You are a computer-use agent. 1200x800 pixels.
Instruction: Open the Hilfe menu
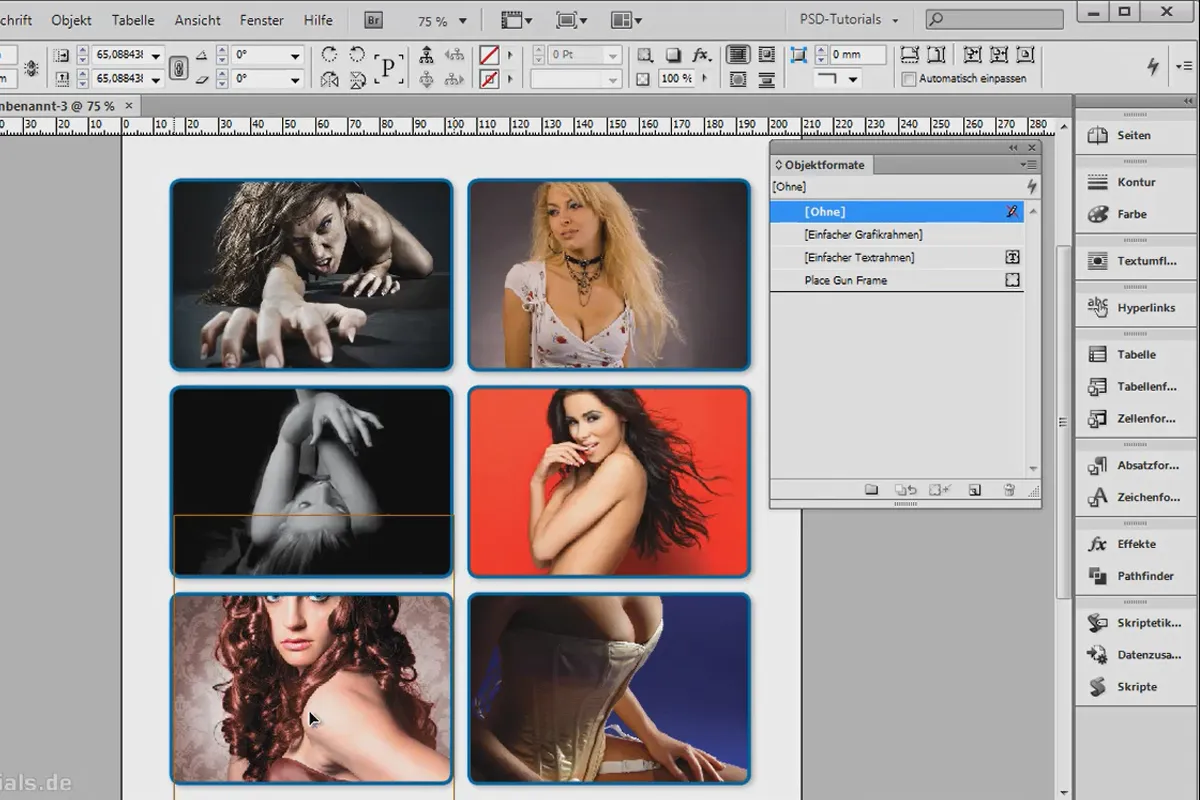(x=318, y=20)
